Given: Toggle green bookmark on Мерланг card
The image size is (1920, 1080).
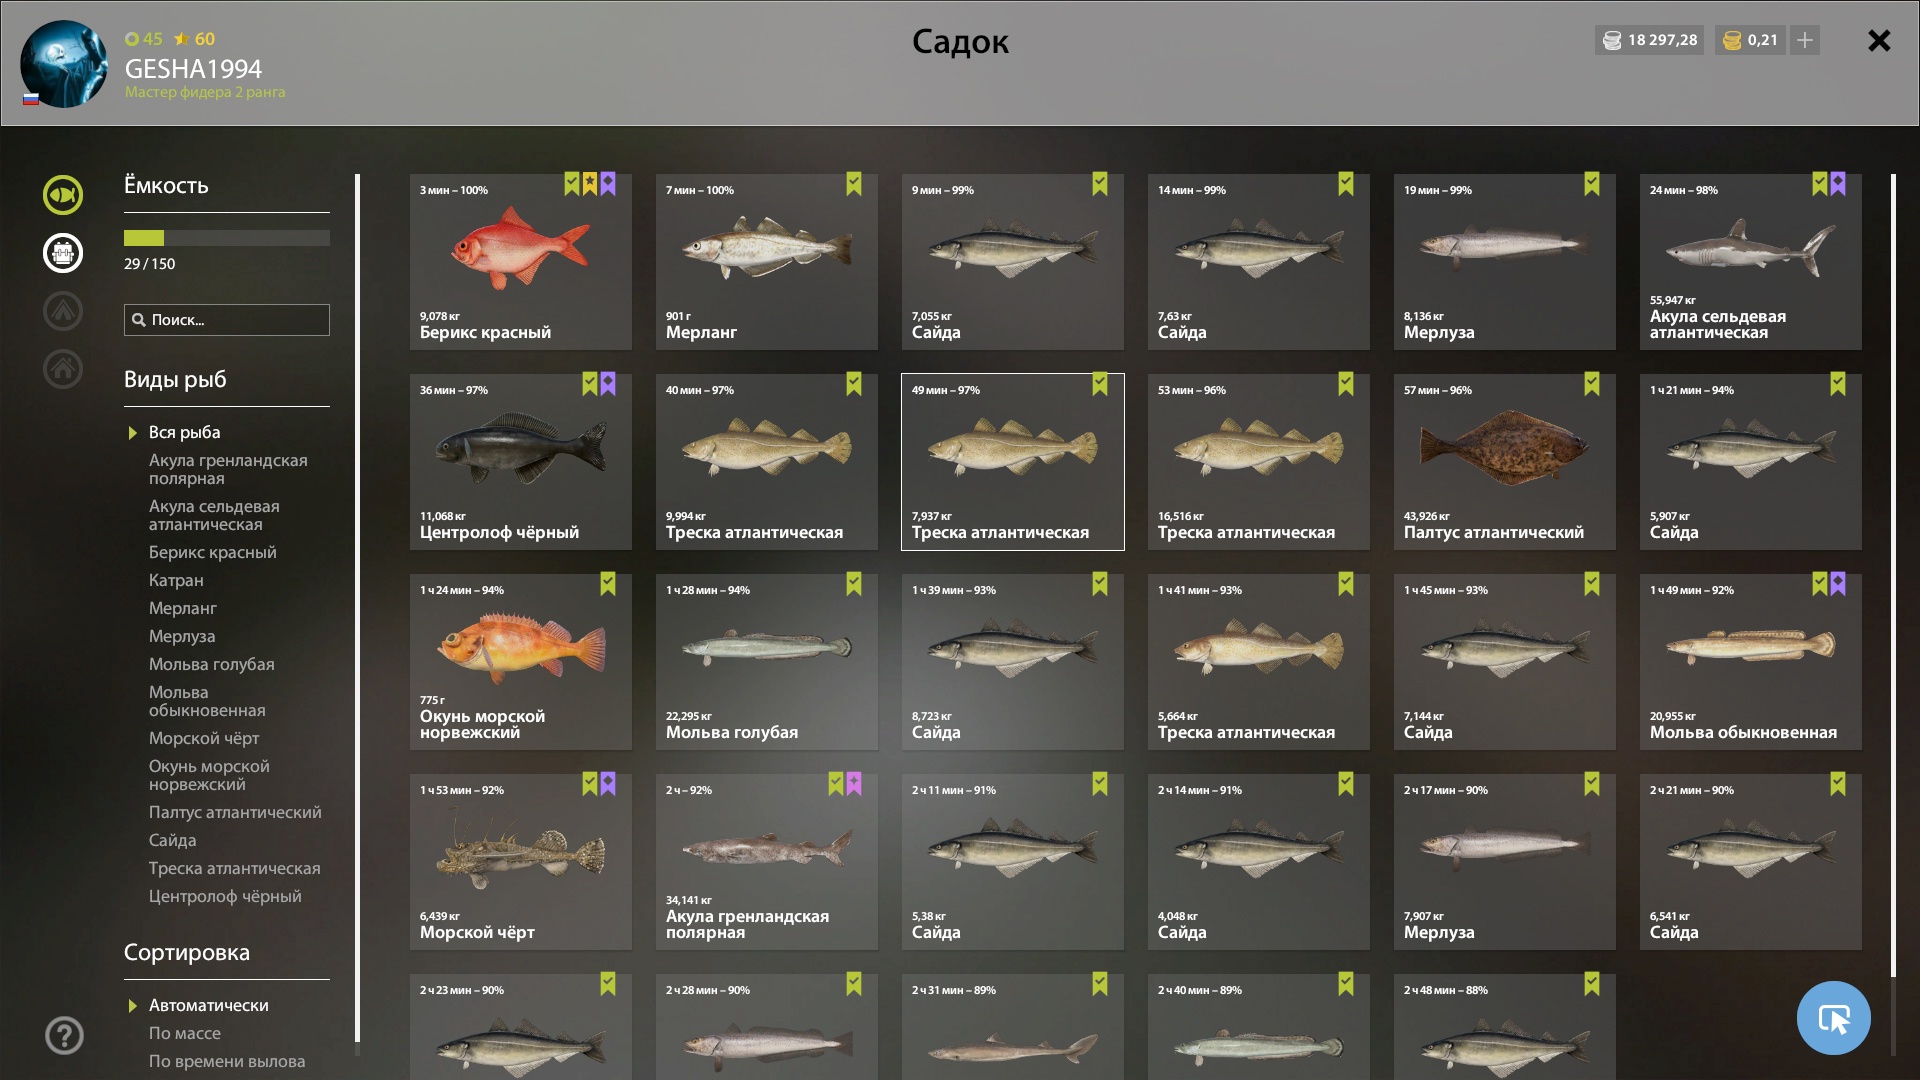Looking at the screenshot, I should click(854, 184).
